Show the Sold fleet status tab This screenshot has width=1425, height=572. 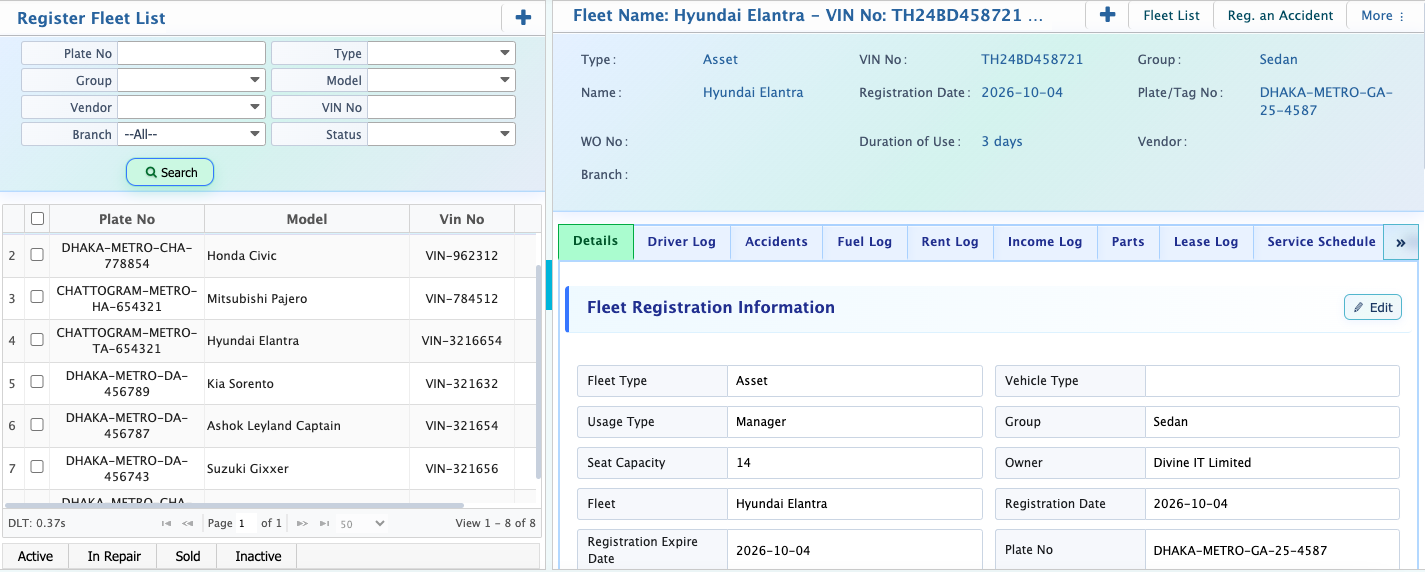point(188,556)
